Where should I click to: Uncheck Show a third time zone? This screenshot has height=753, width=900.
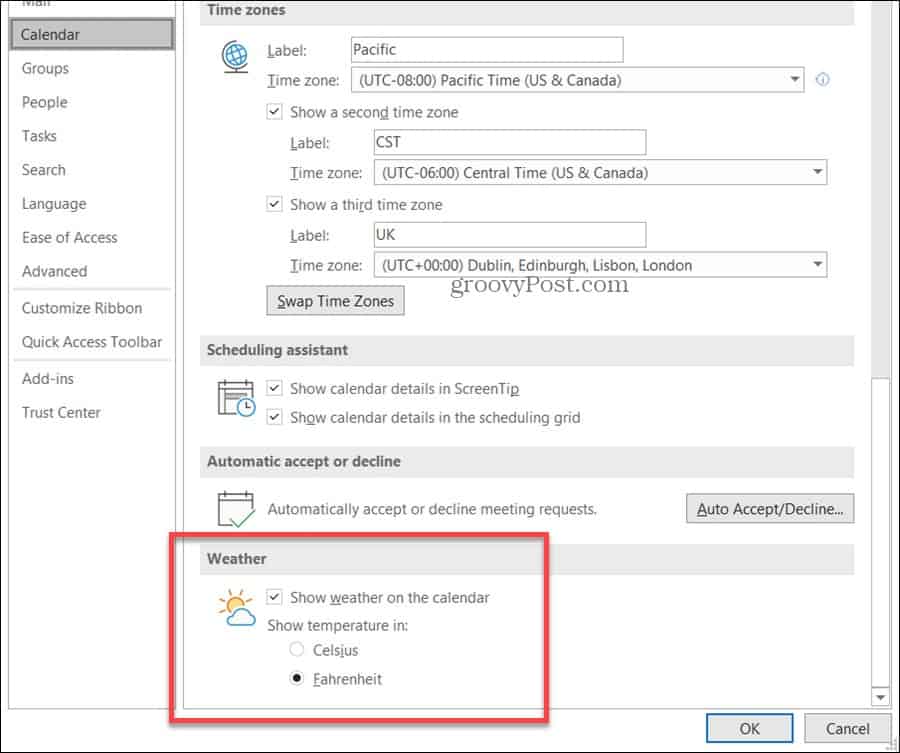[274, 204]
